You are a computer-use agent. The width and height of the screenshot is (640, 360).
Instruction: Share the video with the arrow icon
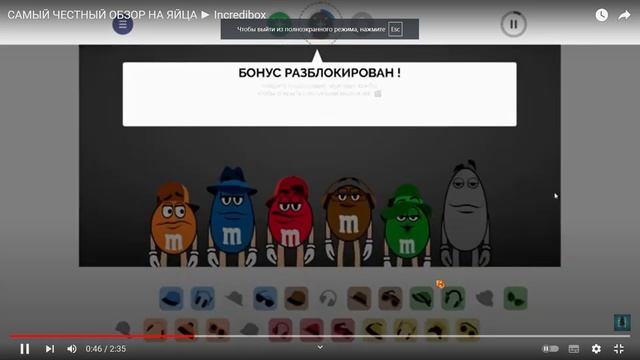(x=624, y=15)
